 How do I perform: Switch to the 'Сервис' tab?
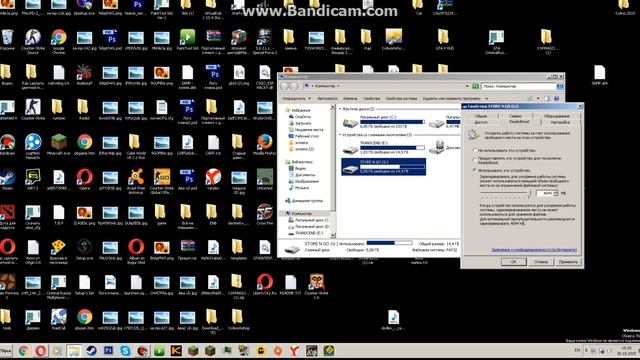click(515, 116)
